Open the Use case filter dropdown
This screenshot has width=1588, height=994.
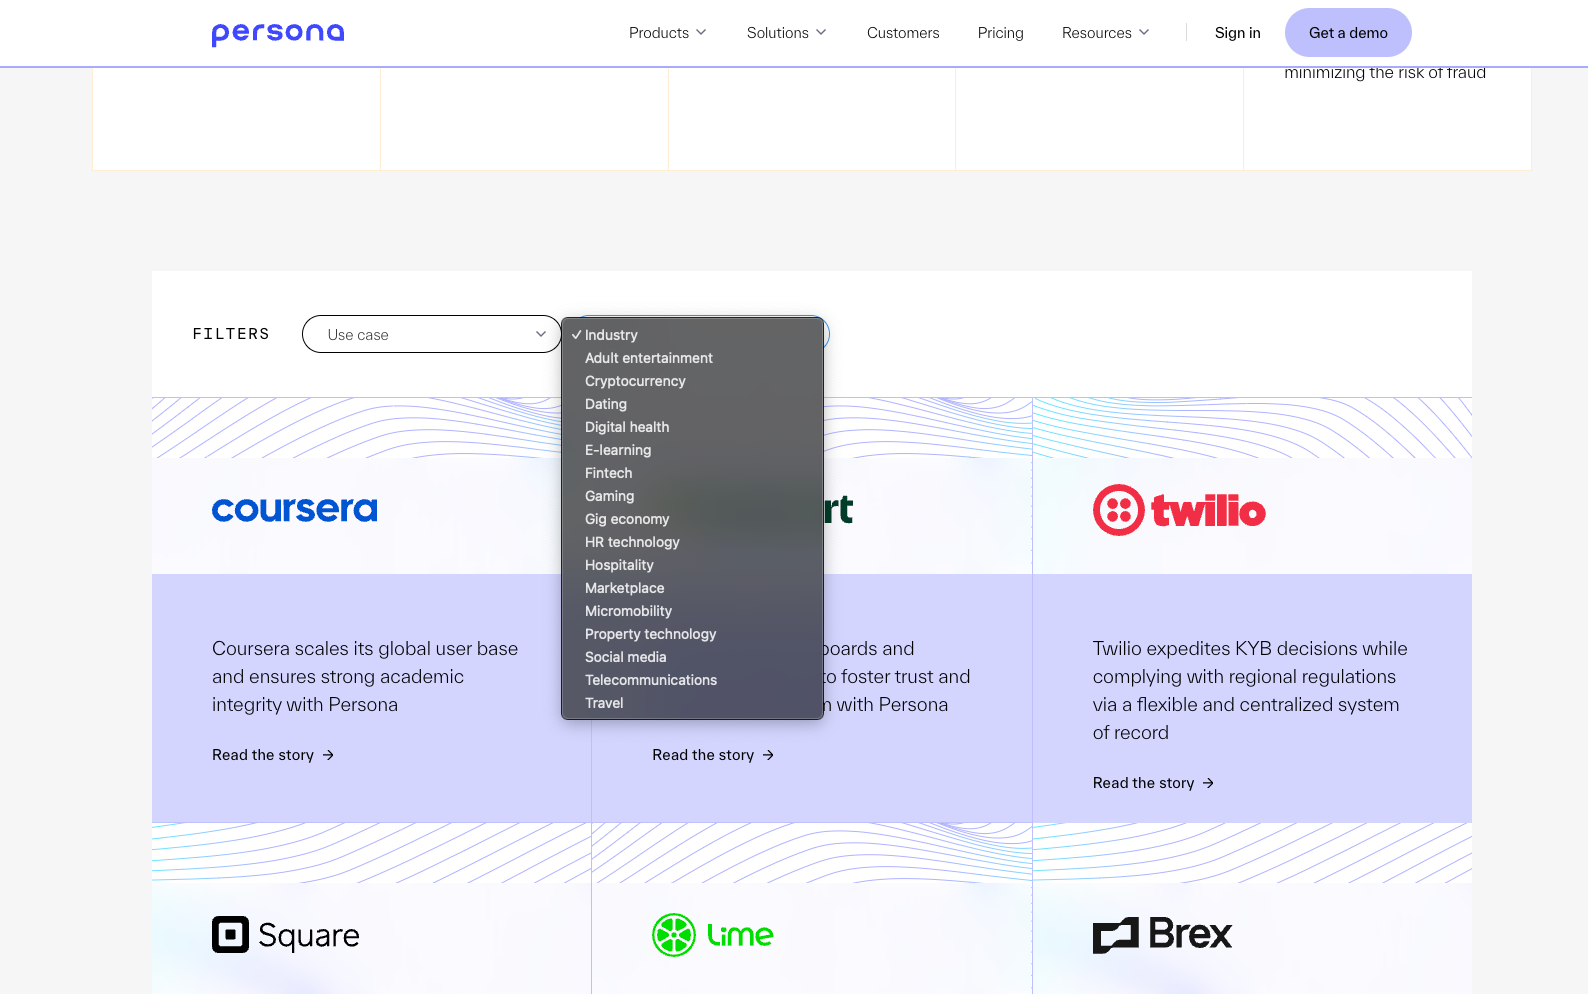[x=432, y=334]
